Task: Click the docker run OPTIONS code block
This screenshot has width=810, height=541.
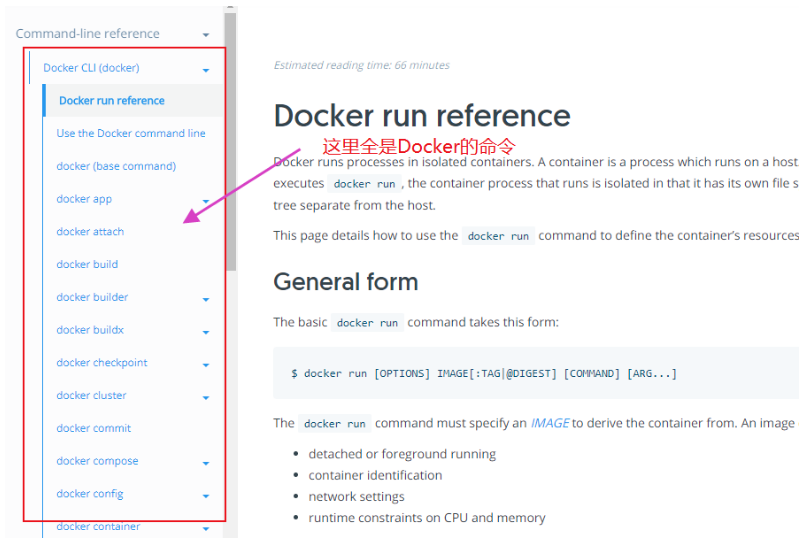Action: [536, 373]
